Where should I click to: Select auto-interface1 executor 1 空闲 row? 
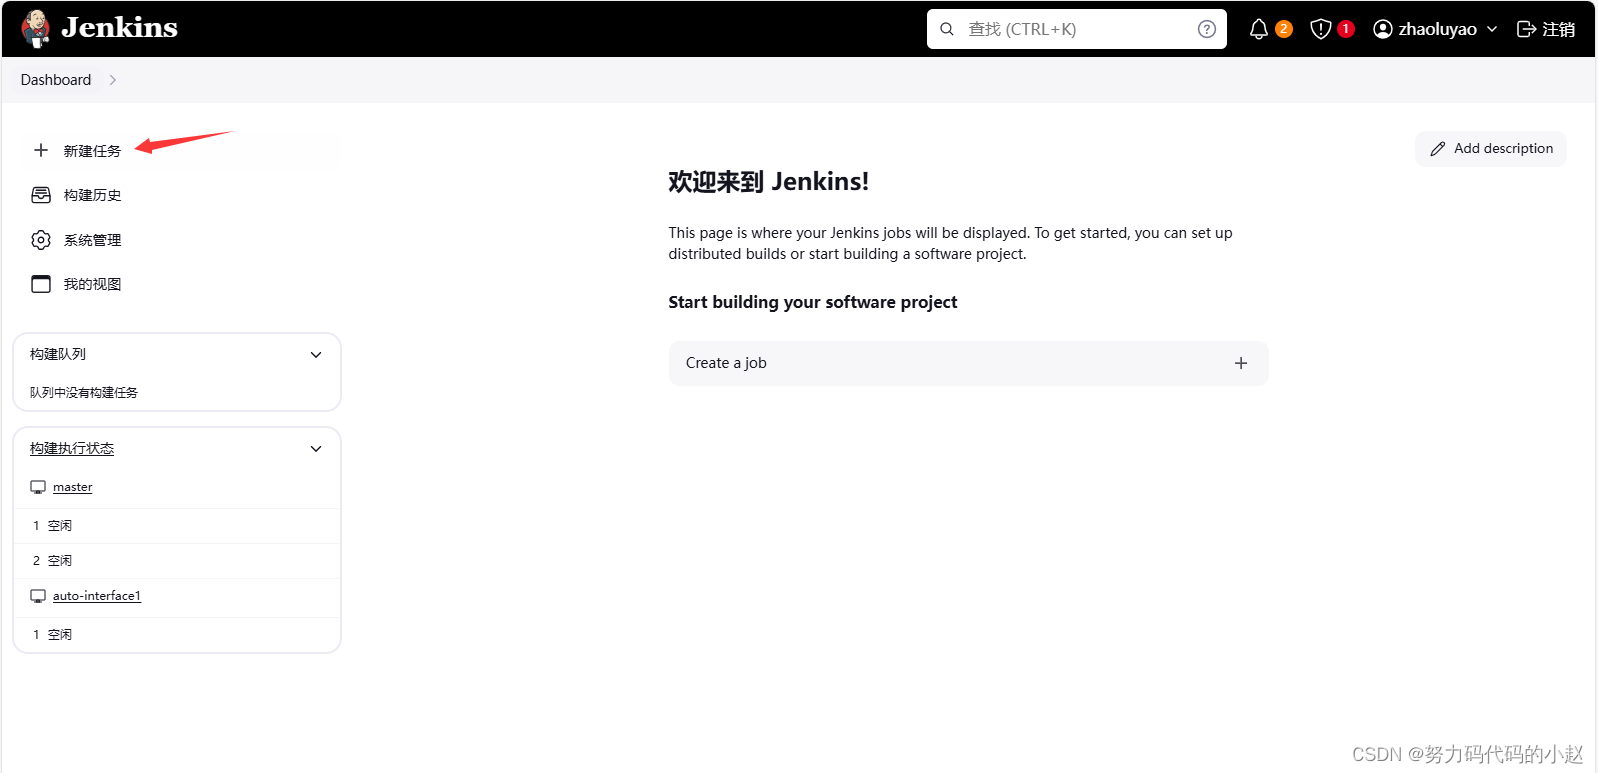tap(177, 635)
